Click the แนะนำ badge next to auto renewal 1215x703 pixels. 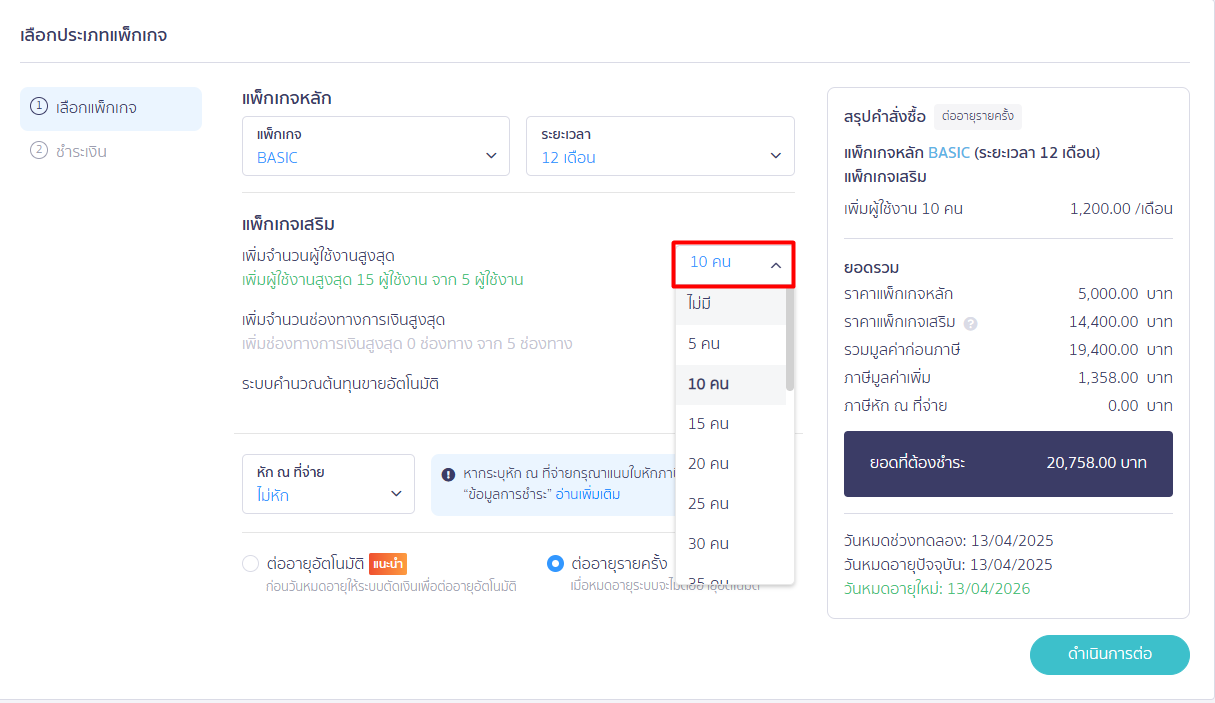pos(388,563)
